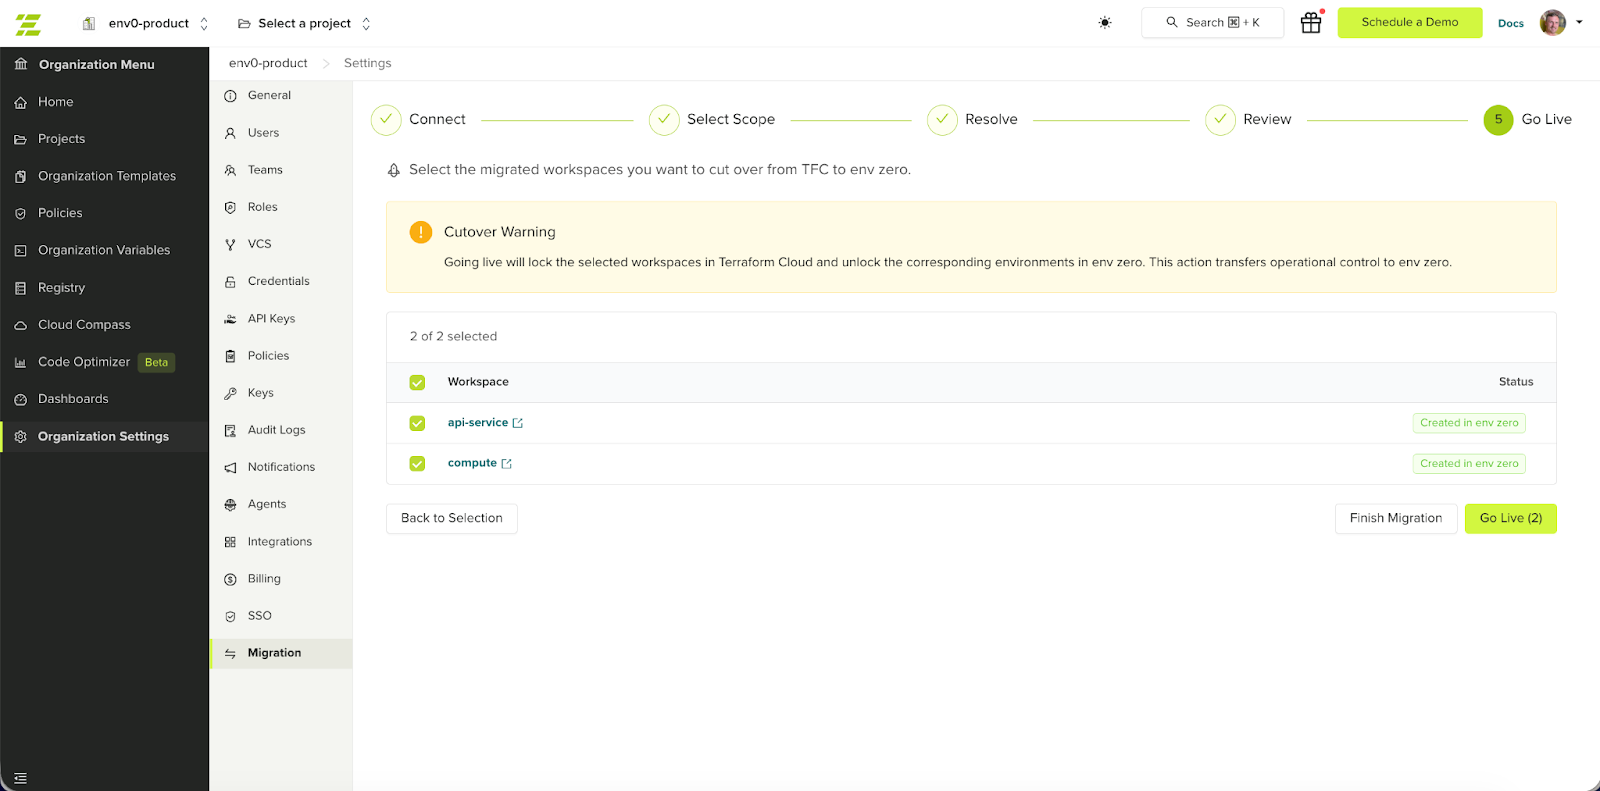Open SSO settings
The width and height of the screenshot is (1600, 791).
tap(281, 616)
